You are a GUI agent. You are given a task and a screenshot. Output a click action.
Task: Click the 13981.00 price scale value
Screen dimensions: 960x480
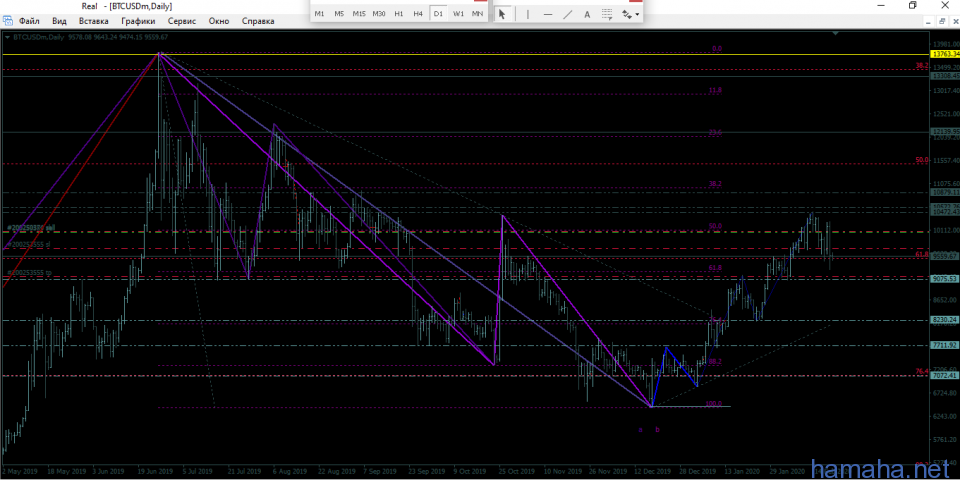click(x=946, y=44)
